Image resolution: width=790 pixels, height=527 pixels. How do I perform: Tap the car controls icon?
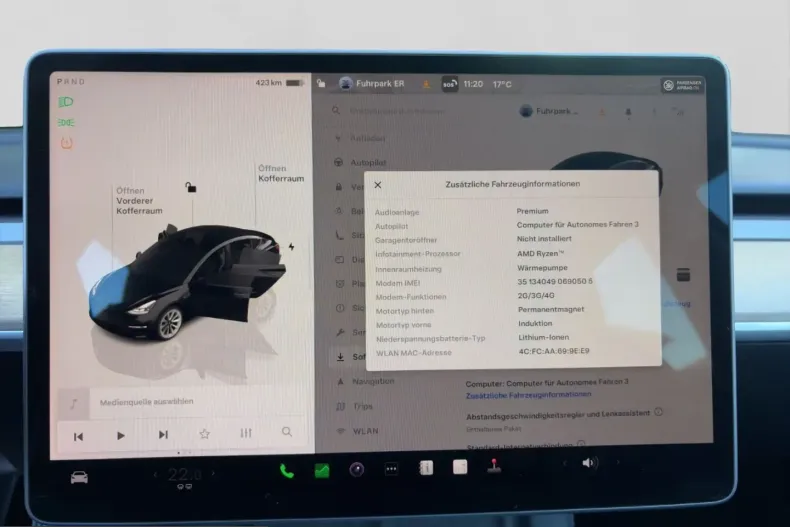click(x=79, y=477)
